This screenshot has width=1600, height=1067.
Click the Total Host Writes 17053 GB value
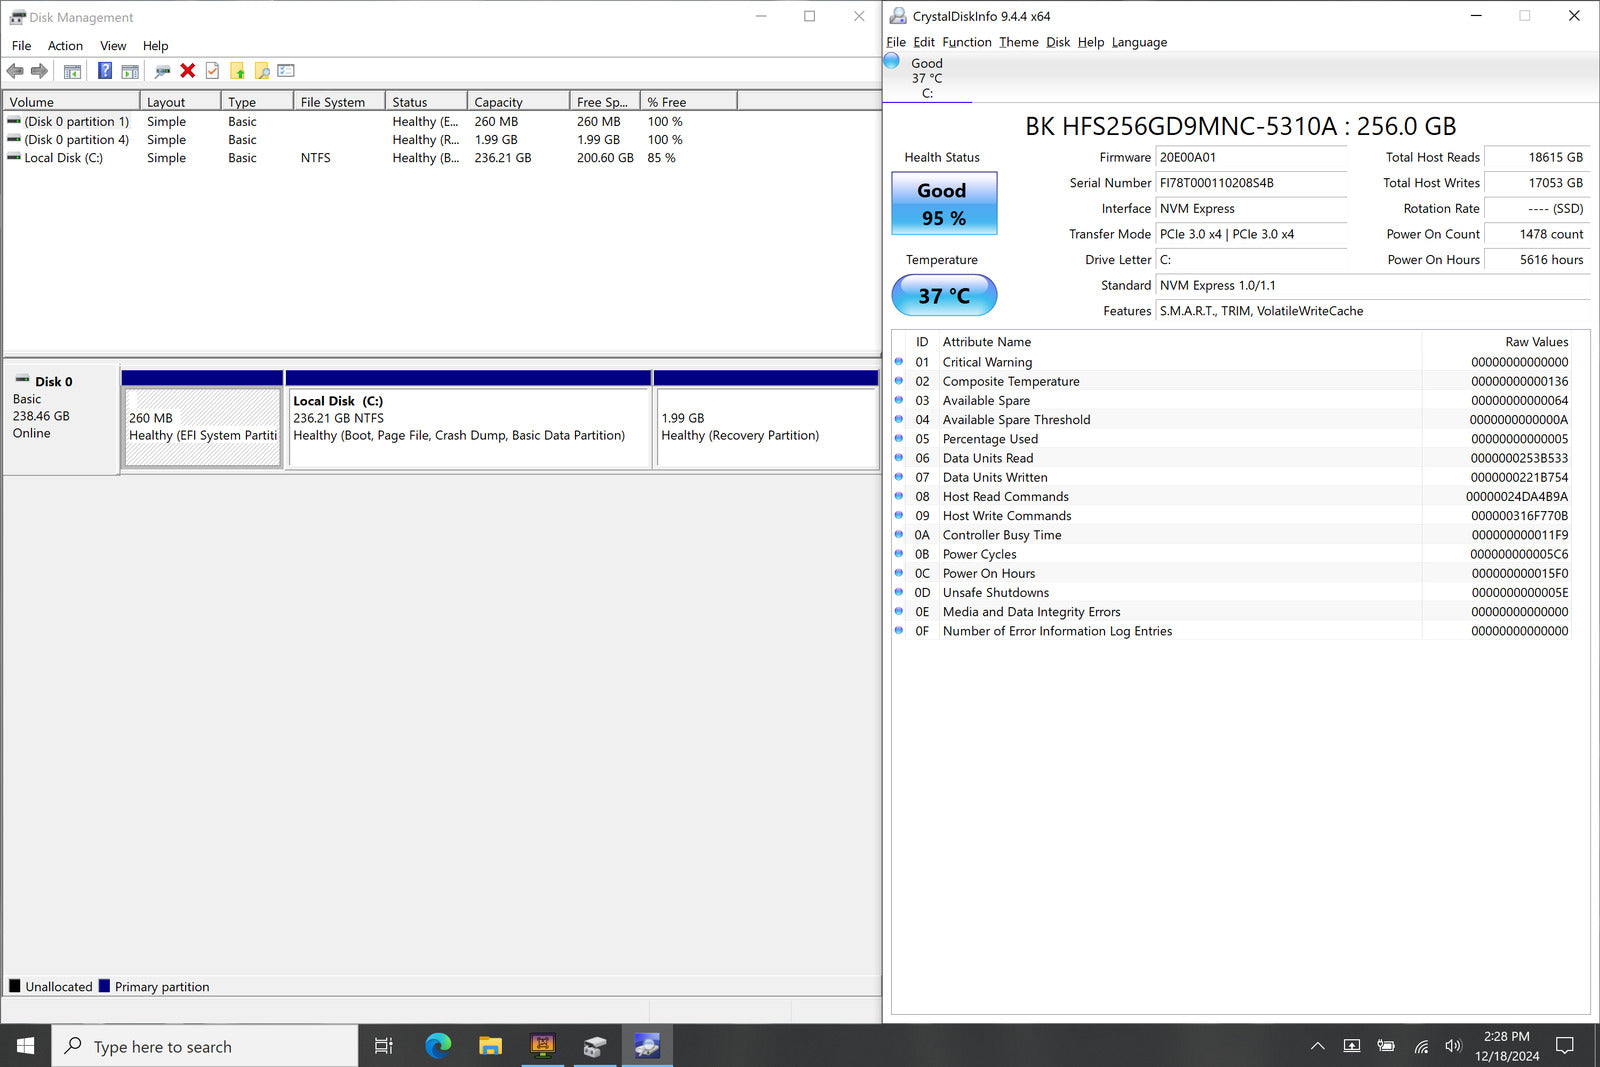[1537, 183]
